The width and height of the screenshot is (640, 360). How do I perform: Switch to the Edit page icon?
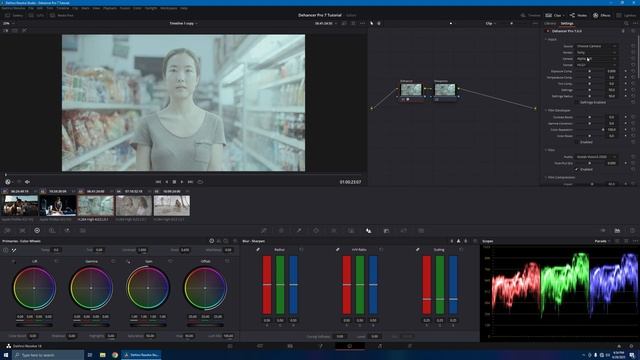290,346
